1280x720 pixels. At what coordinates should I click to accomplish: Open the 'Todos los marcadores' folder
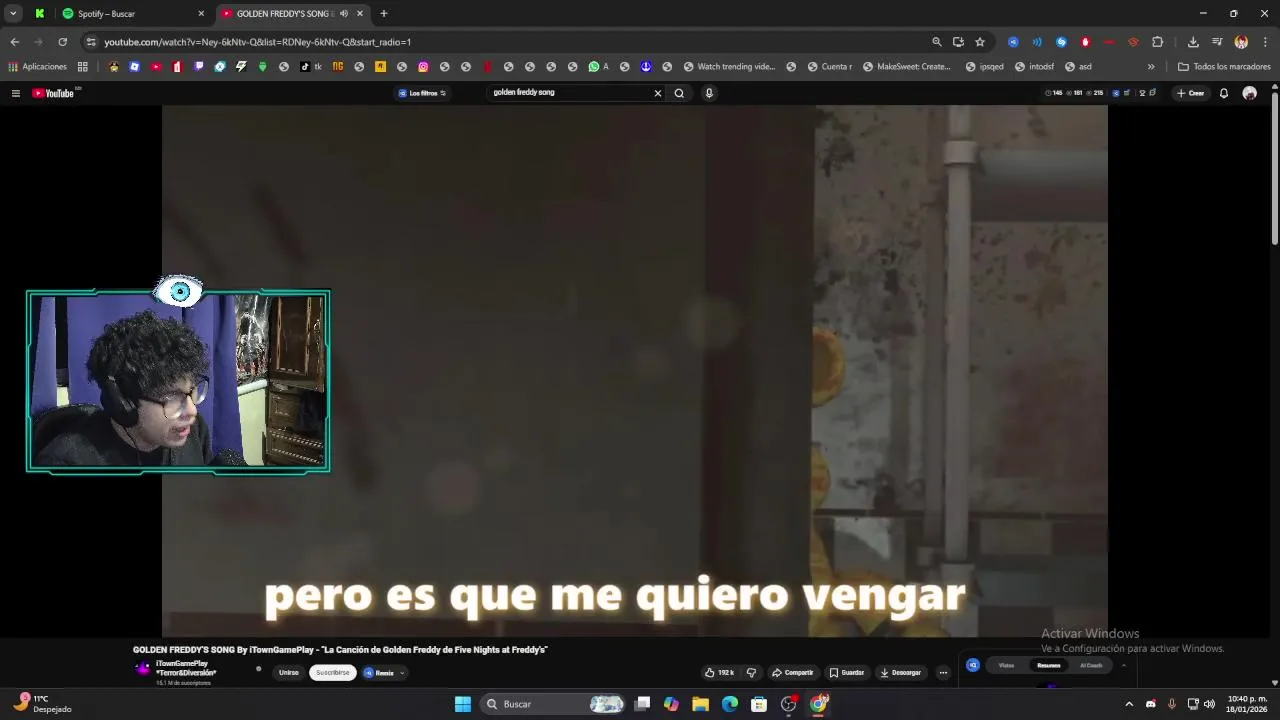tap(1224, 67)
